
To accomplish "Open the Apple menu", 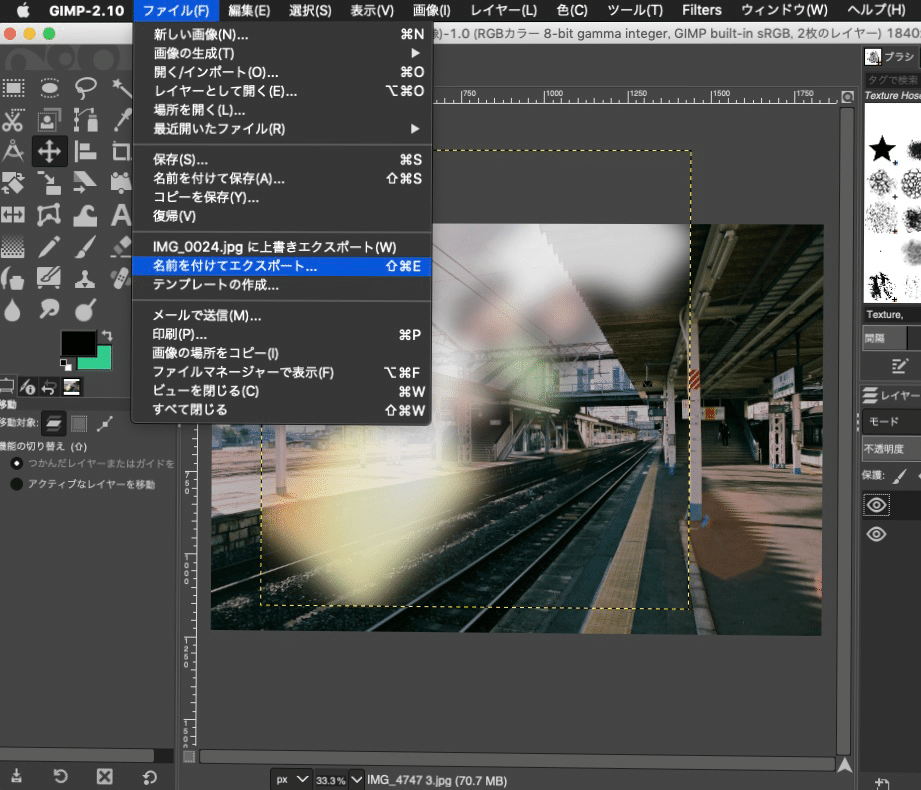I will tap(22, 11).
